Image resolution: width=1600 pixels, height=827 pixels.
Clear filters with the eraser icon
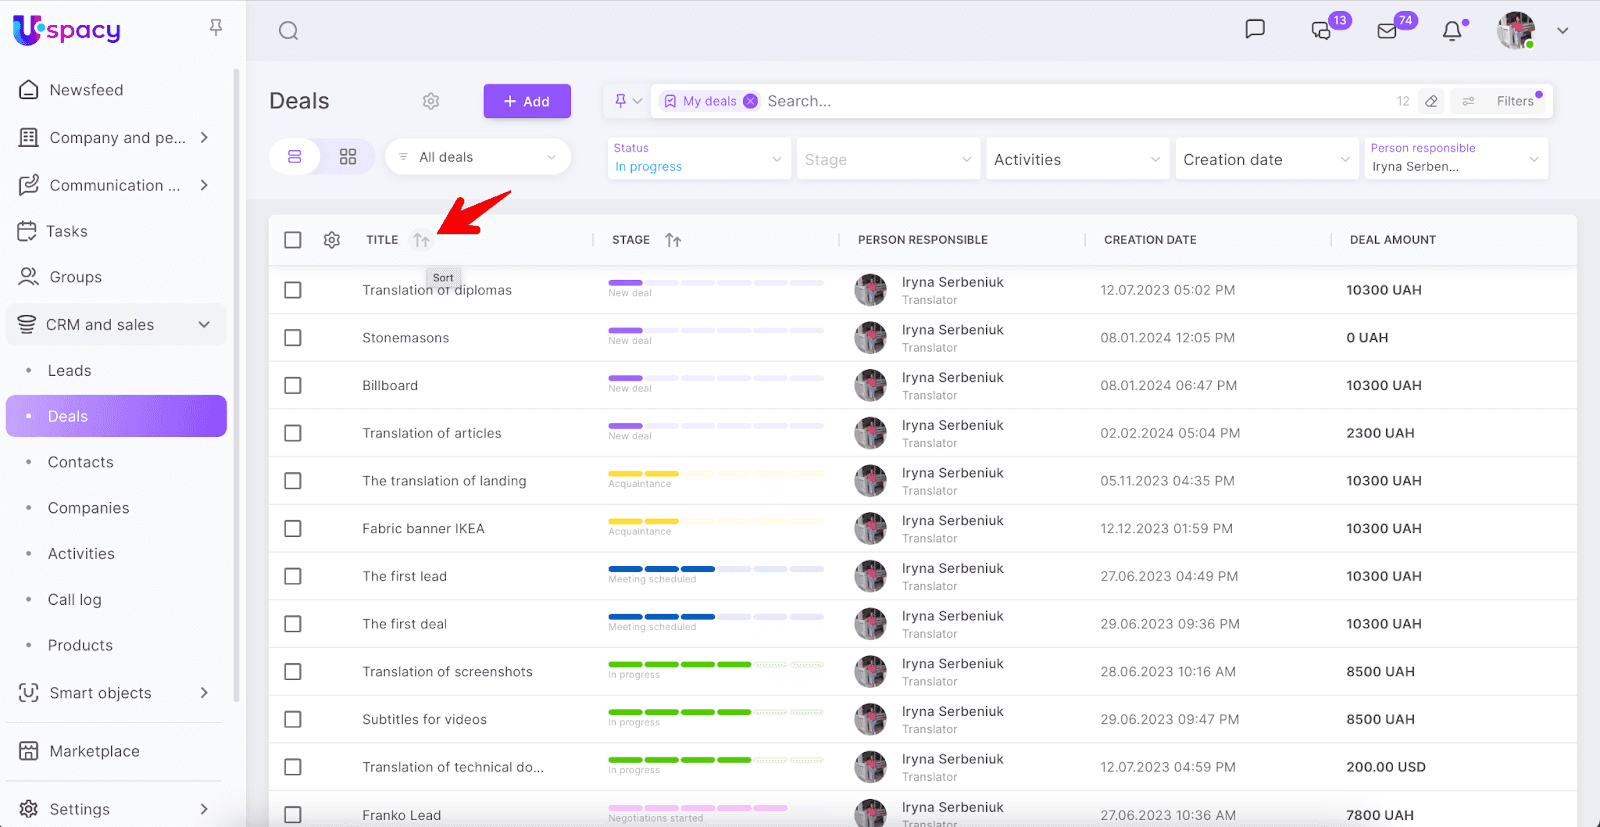point(1432,101)
